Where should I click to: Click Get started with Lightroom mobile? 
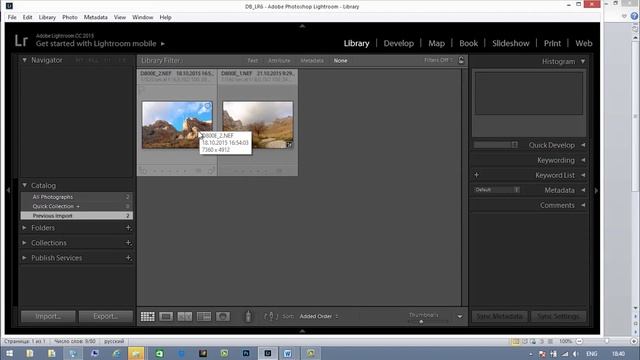tap(100, 44)
